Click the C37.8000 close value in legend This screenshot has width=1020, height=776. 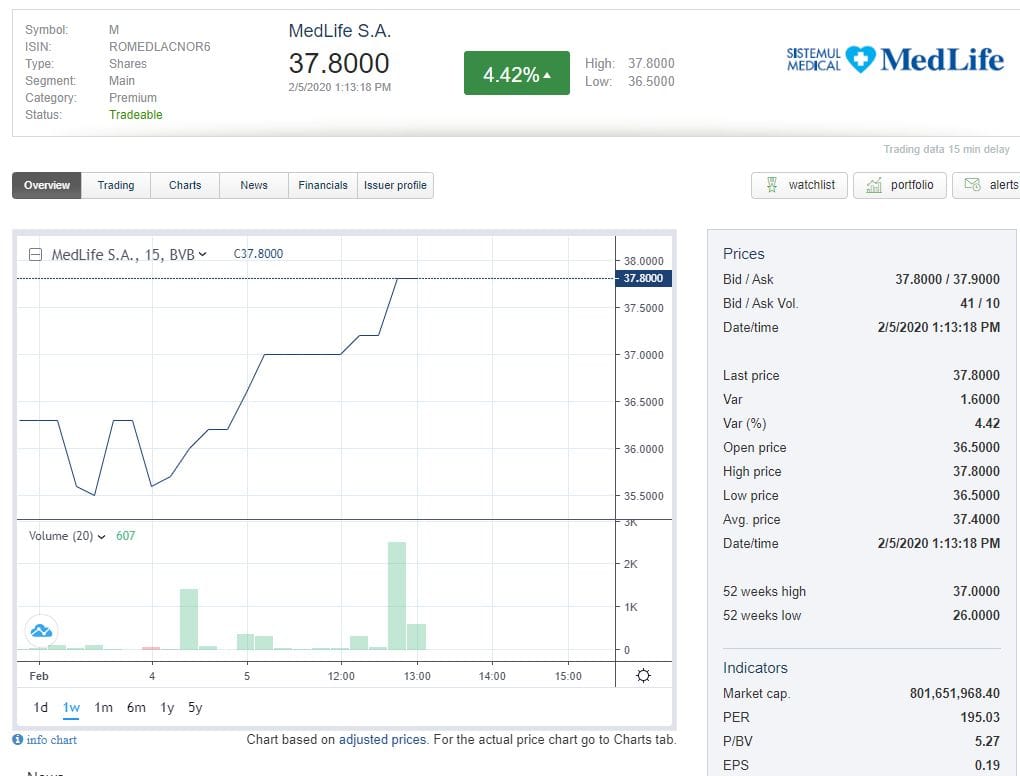258,254
